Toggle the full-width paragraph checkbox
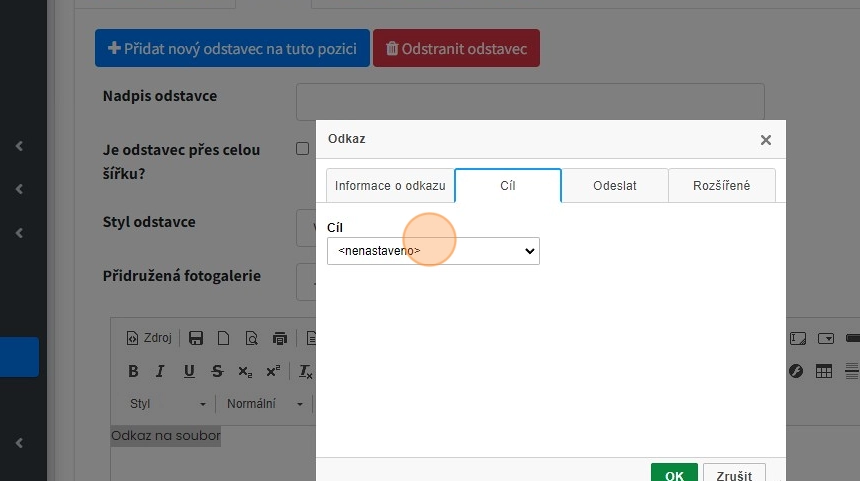The height and width of the screenshot is (481, 860). pos(302,149)
